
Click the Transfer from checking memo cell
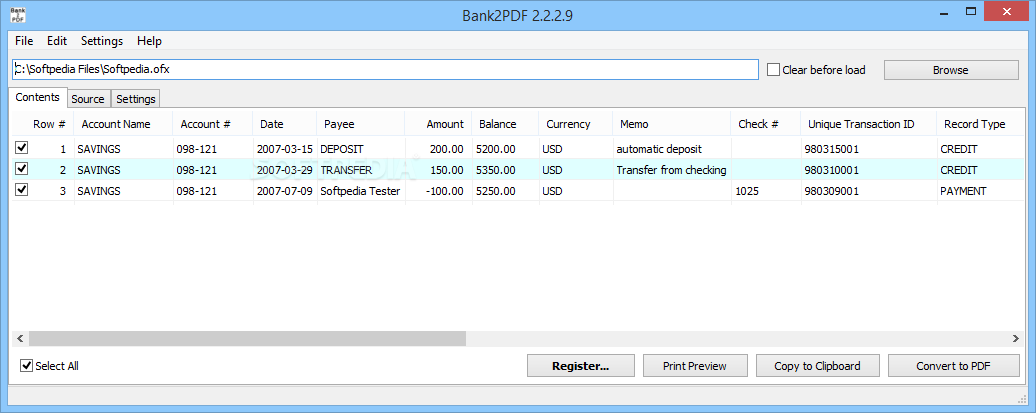672,170
